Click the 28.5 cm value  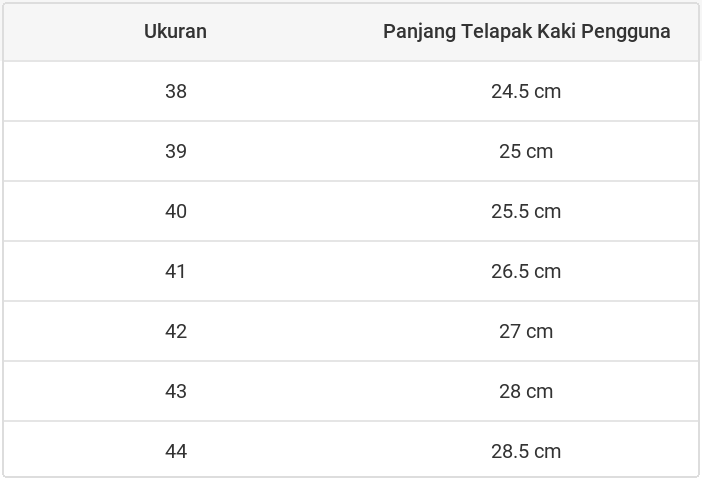click(x=526, y=451)
